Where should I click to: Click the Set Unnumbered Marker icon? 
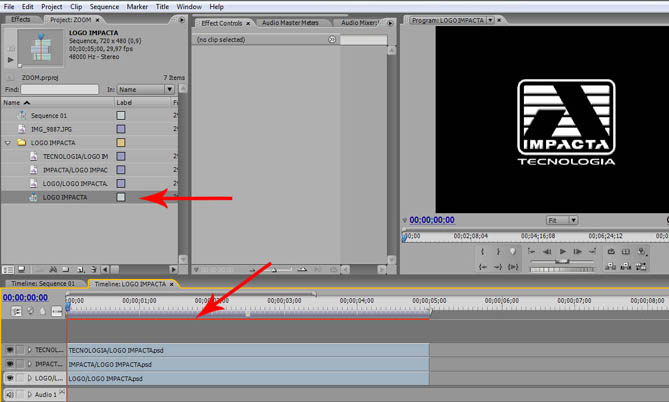pos(514,252)
